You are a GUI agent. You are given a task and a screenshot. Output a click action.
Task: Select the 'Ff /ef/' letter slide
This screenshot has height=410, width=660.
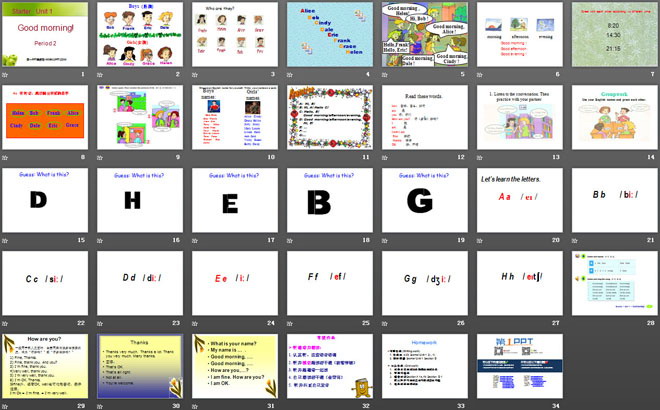pos(330,283)
